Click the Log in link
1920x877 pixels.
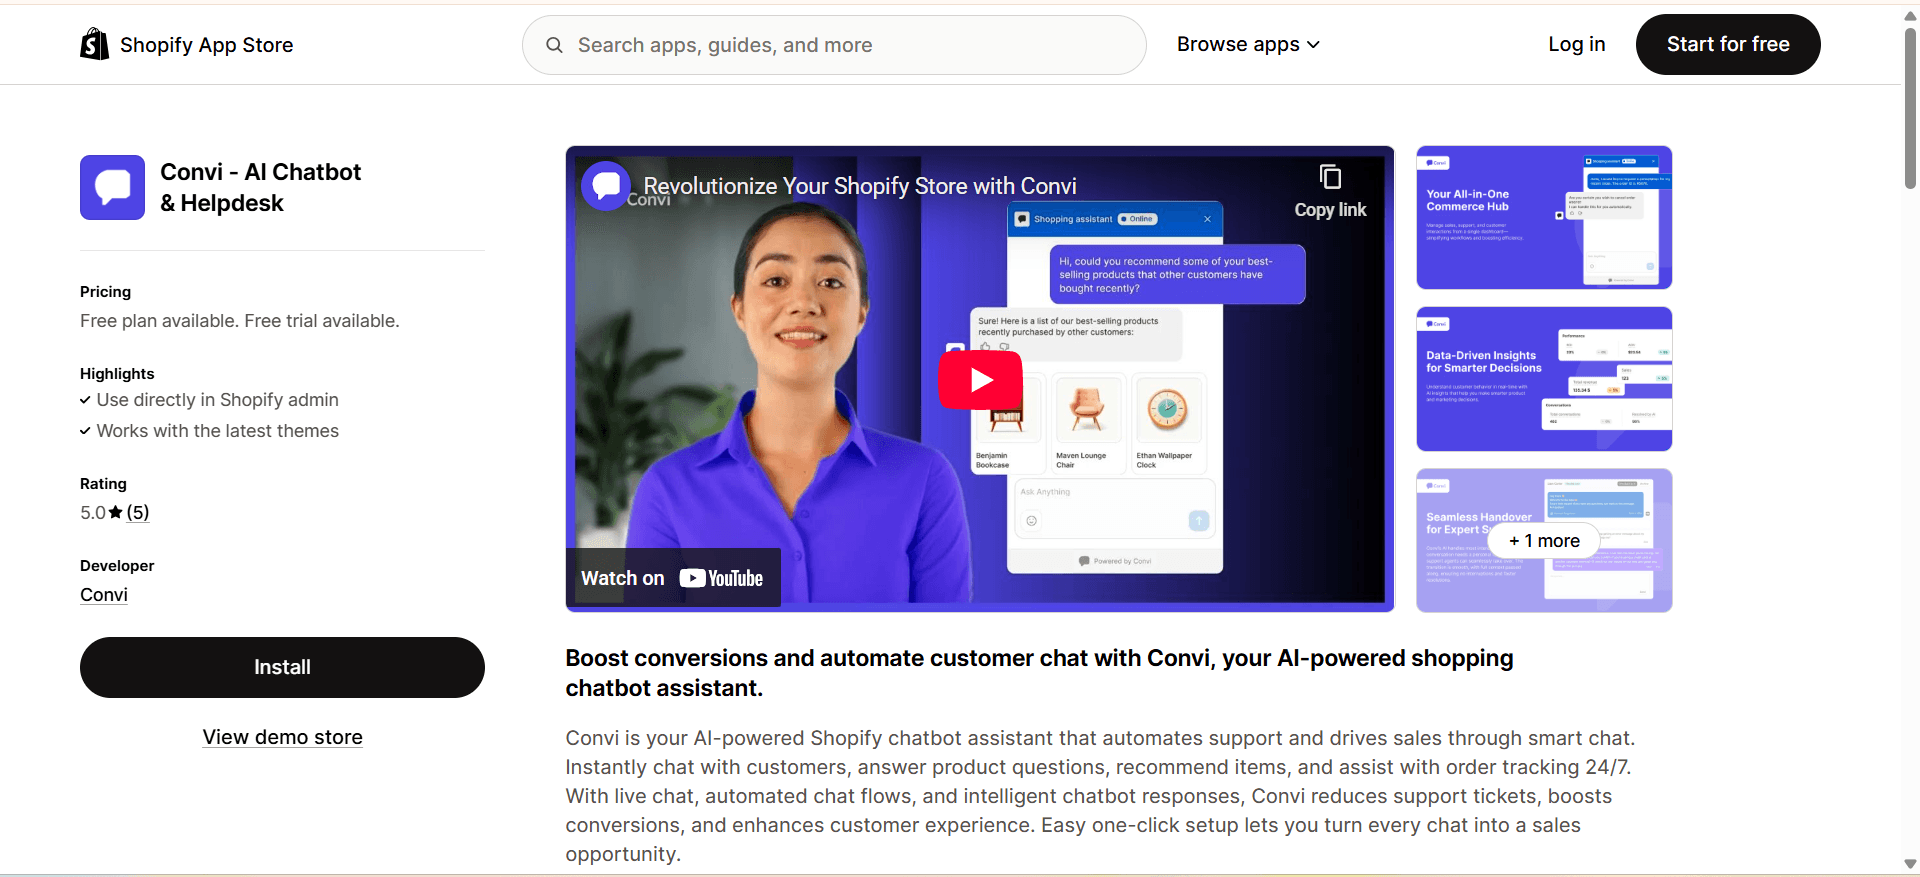click(x=1576, y=44)
